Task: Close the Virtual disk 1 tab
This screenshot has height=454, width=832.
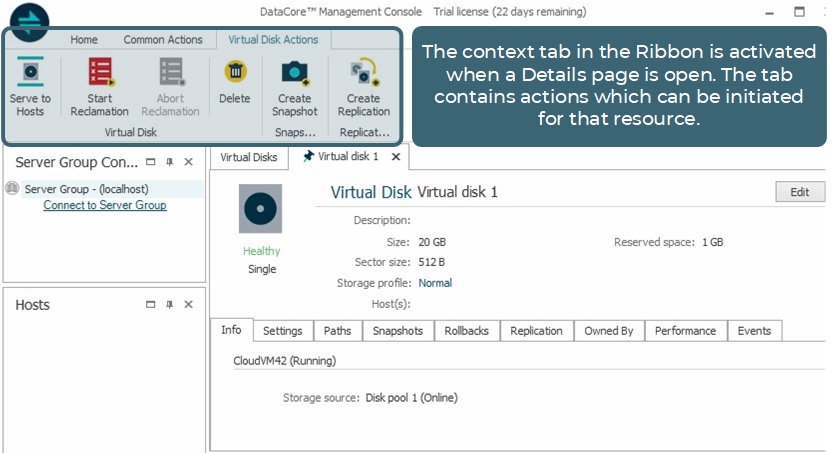Action: coord(396,157)
